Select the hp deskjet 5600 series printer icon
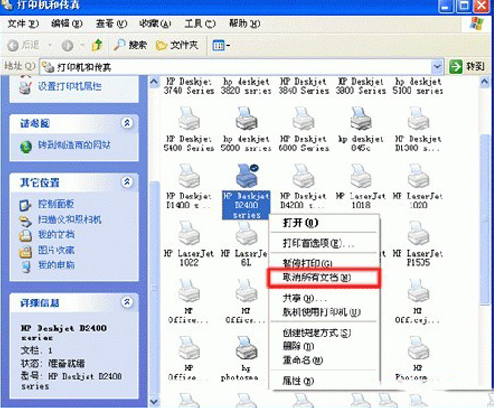The image size is (494, 408). point(246,119)
